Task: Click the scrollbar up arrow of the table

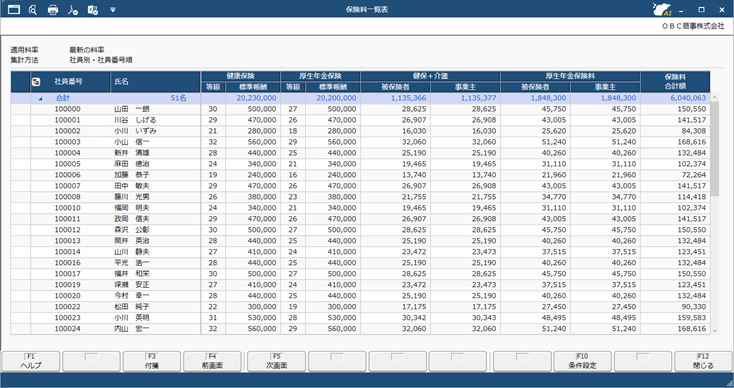Action: pos(714,97)
